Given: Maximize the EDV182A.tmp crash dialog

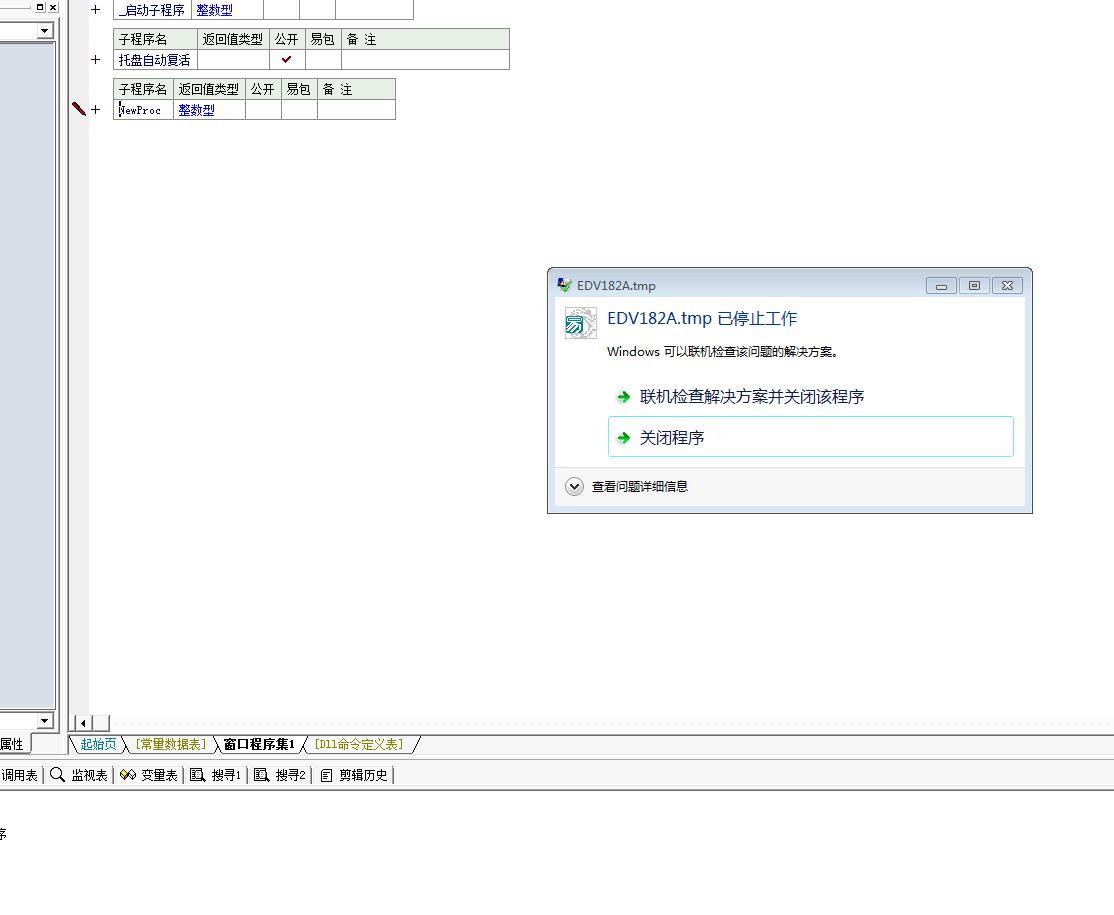Looking at the screenshot, I should click(974, 286).
